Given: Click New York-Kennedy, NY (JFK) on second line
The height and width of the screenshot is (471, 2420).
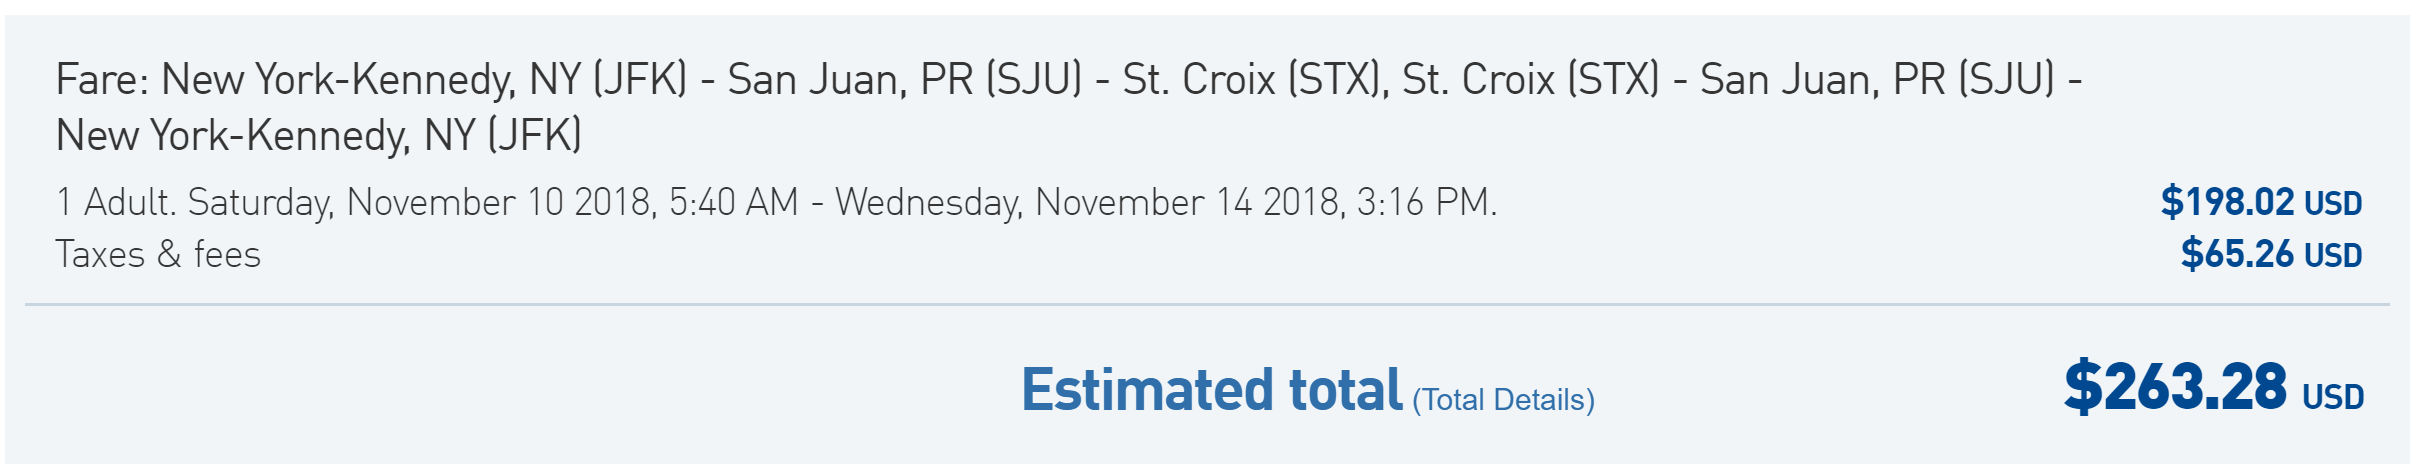Looking at the screenshot, I should pyautogui.click(x=318, y=135).
